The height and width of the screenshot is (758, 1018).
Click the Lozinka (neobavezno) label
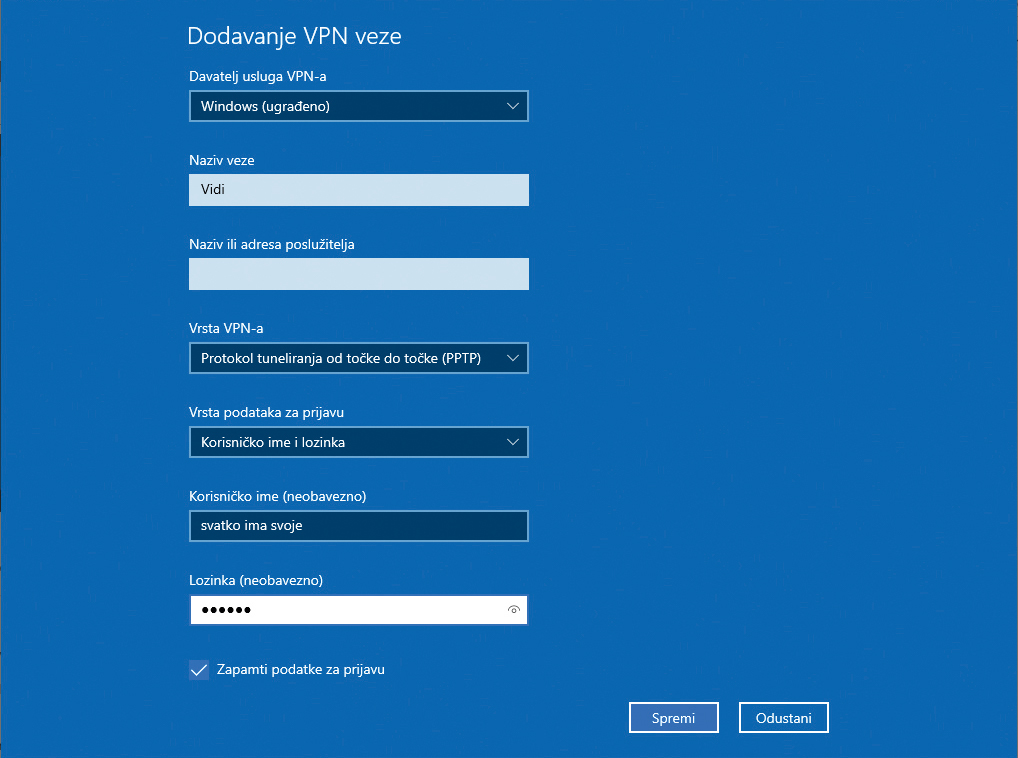coord(256,580)
